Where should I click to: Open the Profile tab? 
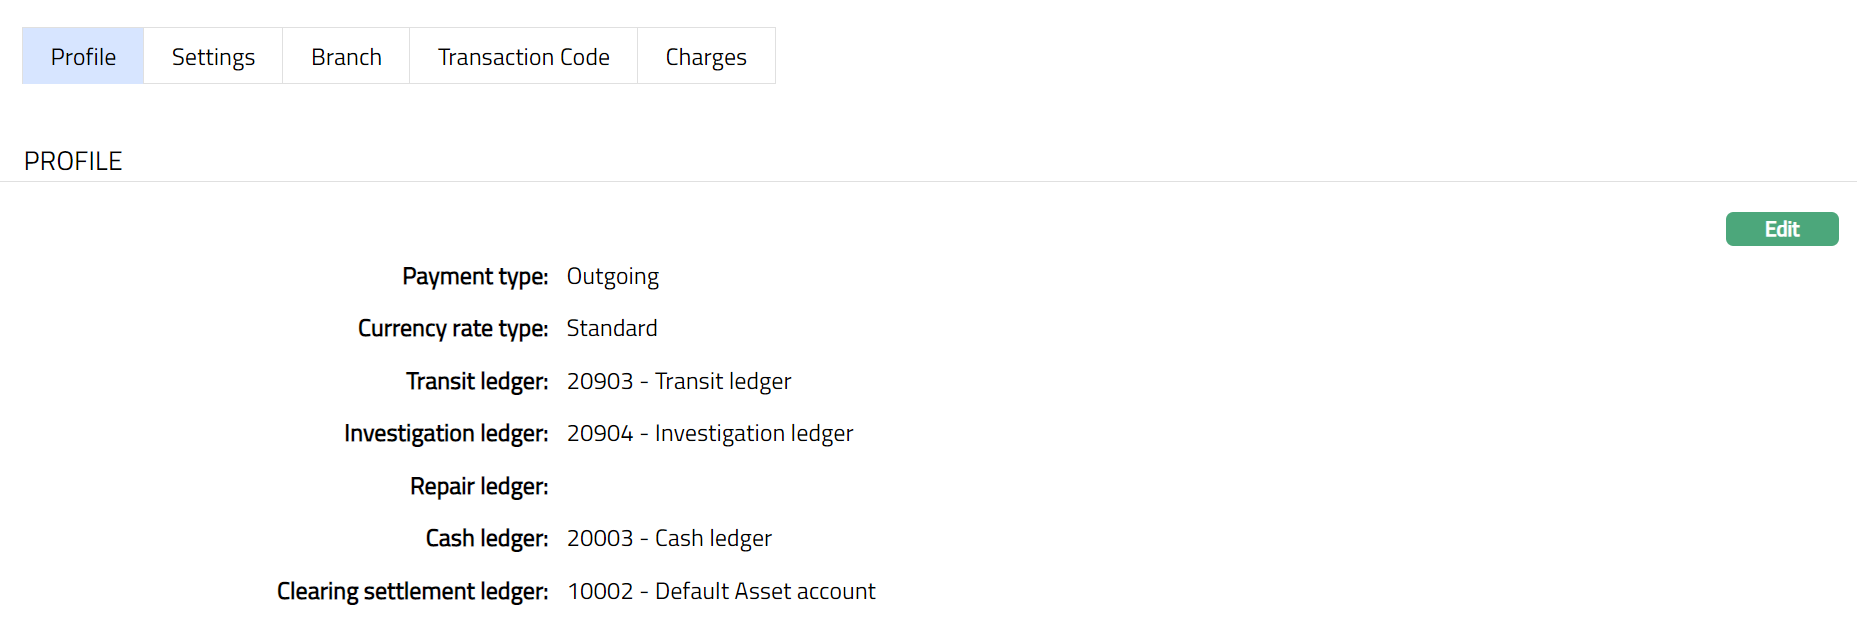[x=83, y=57]
